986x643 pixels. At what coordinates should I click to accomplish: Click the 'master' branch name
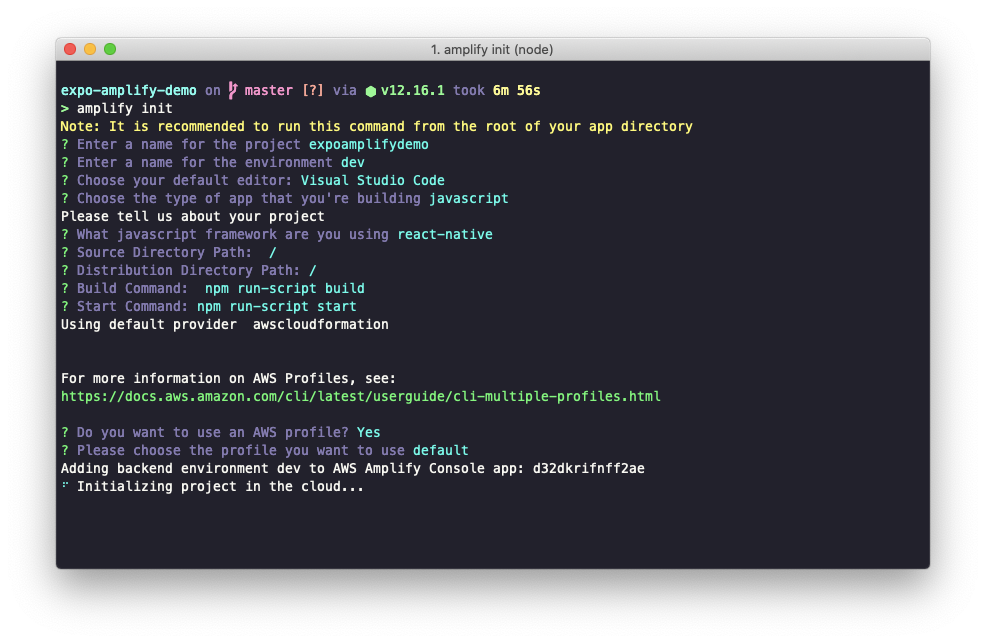(x=269, y=91)
